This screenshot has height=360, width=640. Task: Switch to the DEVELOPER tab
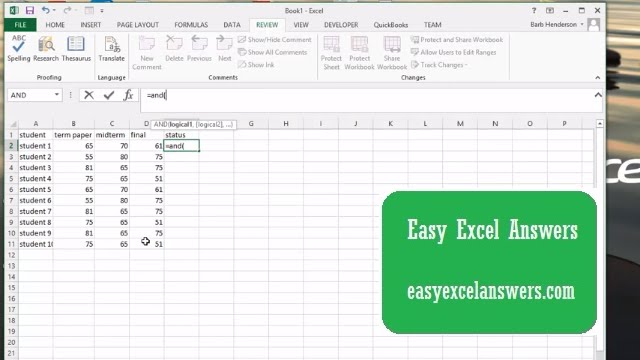(341, 25)
